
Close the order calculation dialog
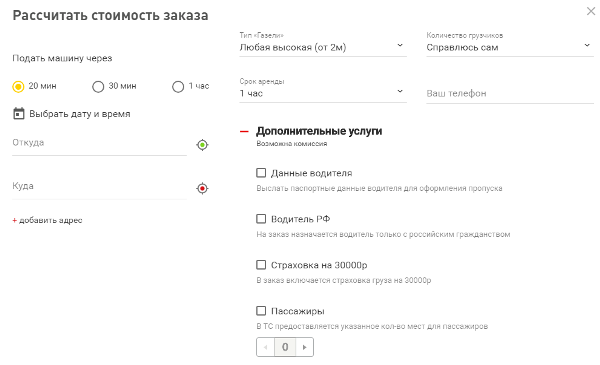tap(591, 11)
